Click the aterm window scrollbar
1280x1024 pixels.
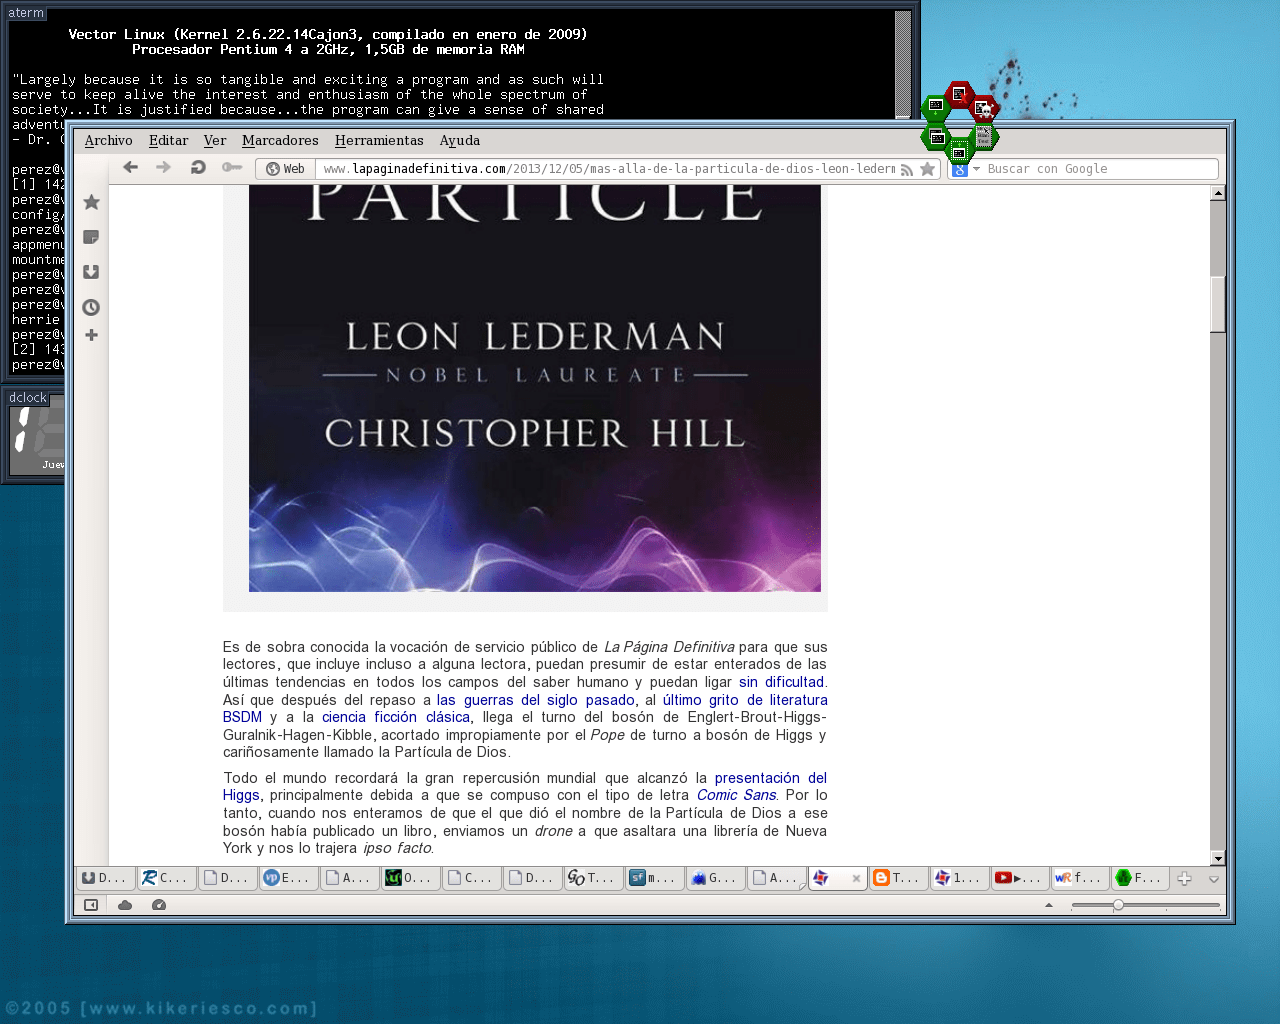pyautogui.click(x=903, y=65)
